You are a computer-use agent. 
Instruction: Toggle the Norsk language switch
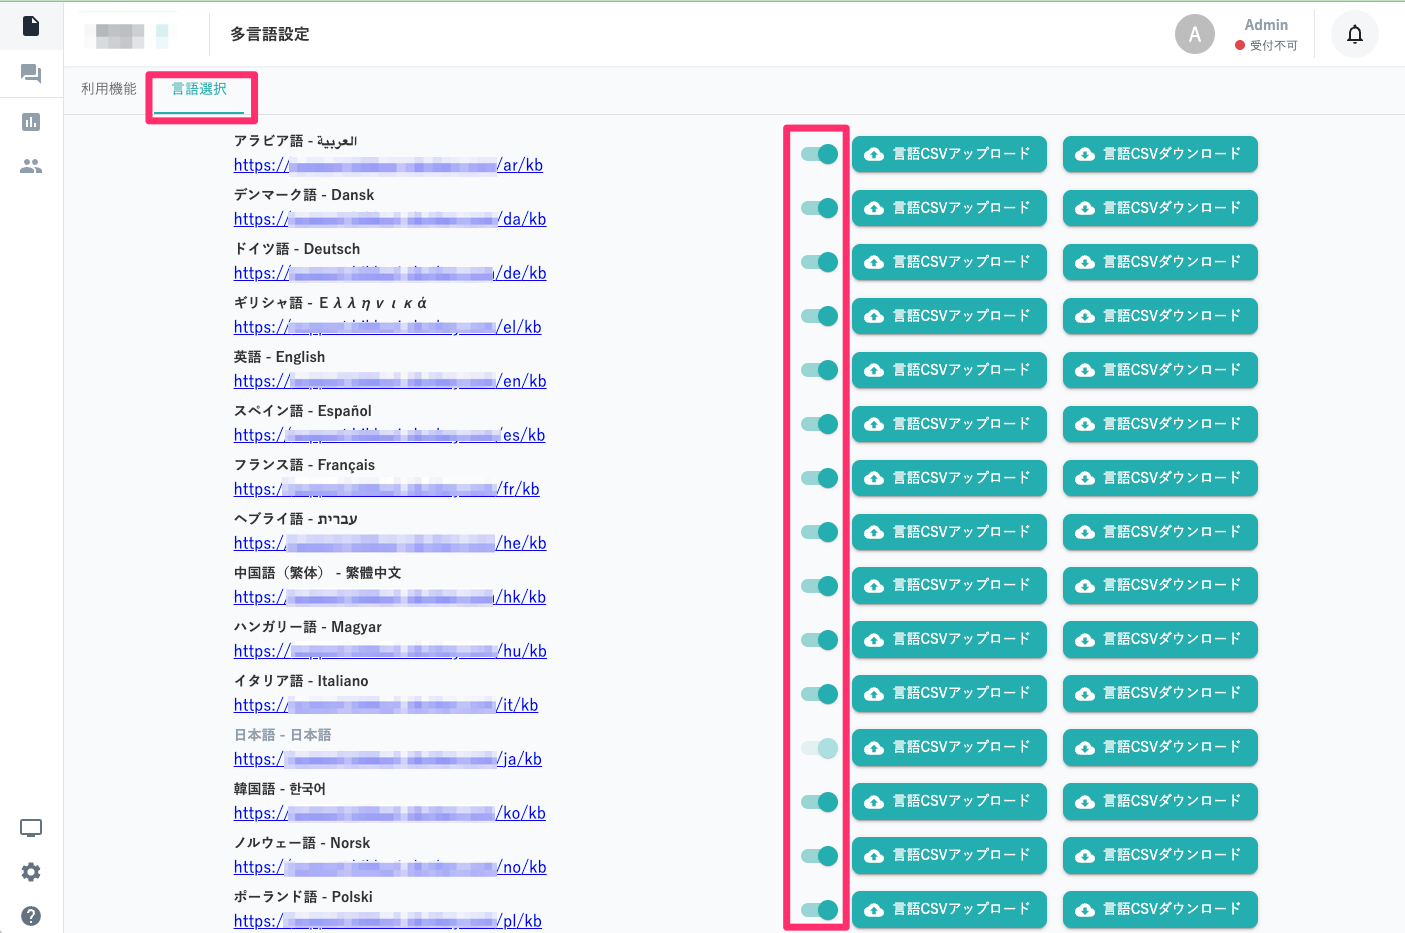[819, 856]
